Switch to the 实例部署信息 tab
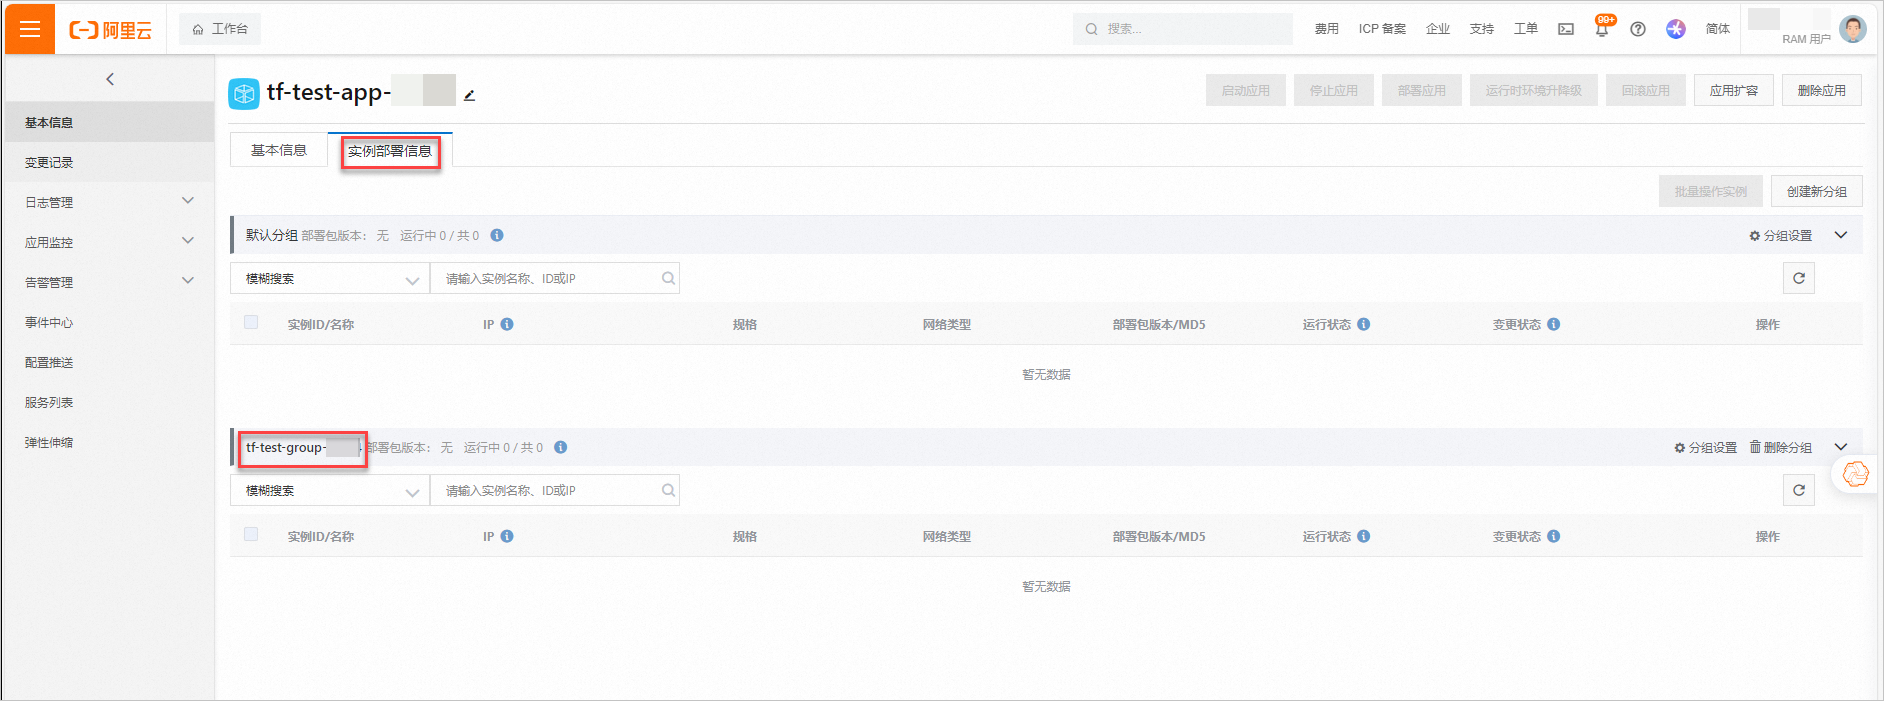The width and height of the screenshot is (1884, 701). [x=390, y=151]
